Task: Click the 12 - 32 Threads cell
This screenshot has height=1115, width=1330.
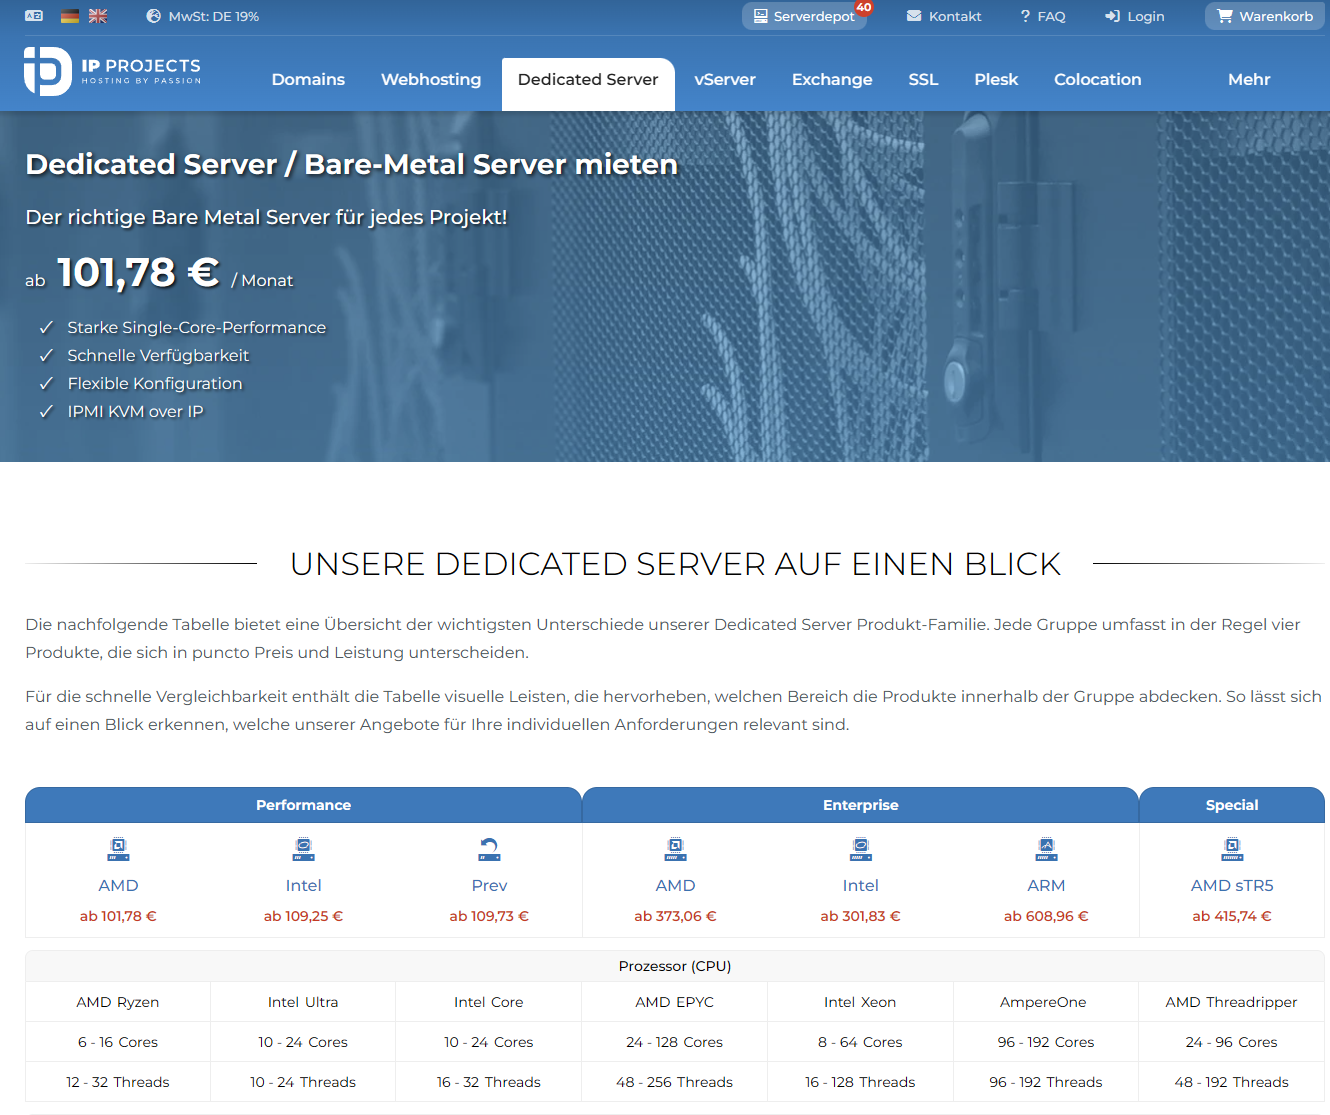Action: pos(118,1082)
